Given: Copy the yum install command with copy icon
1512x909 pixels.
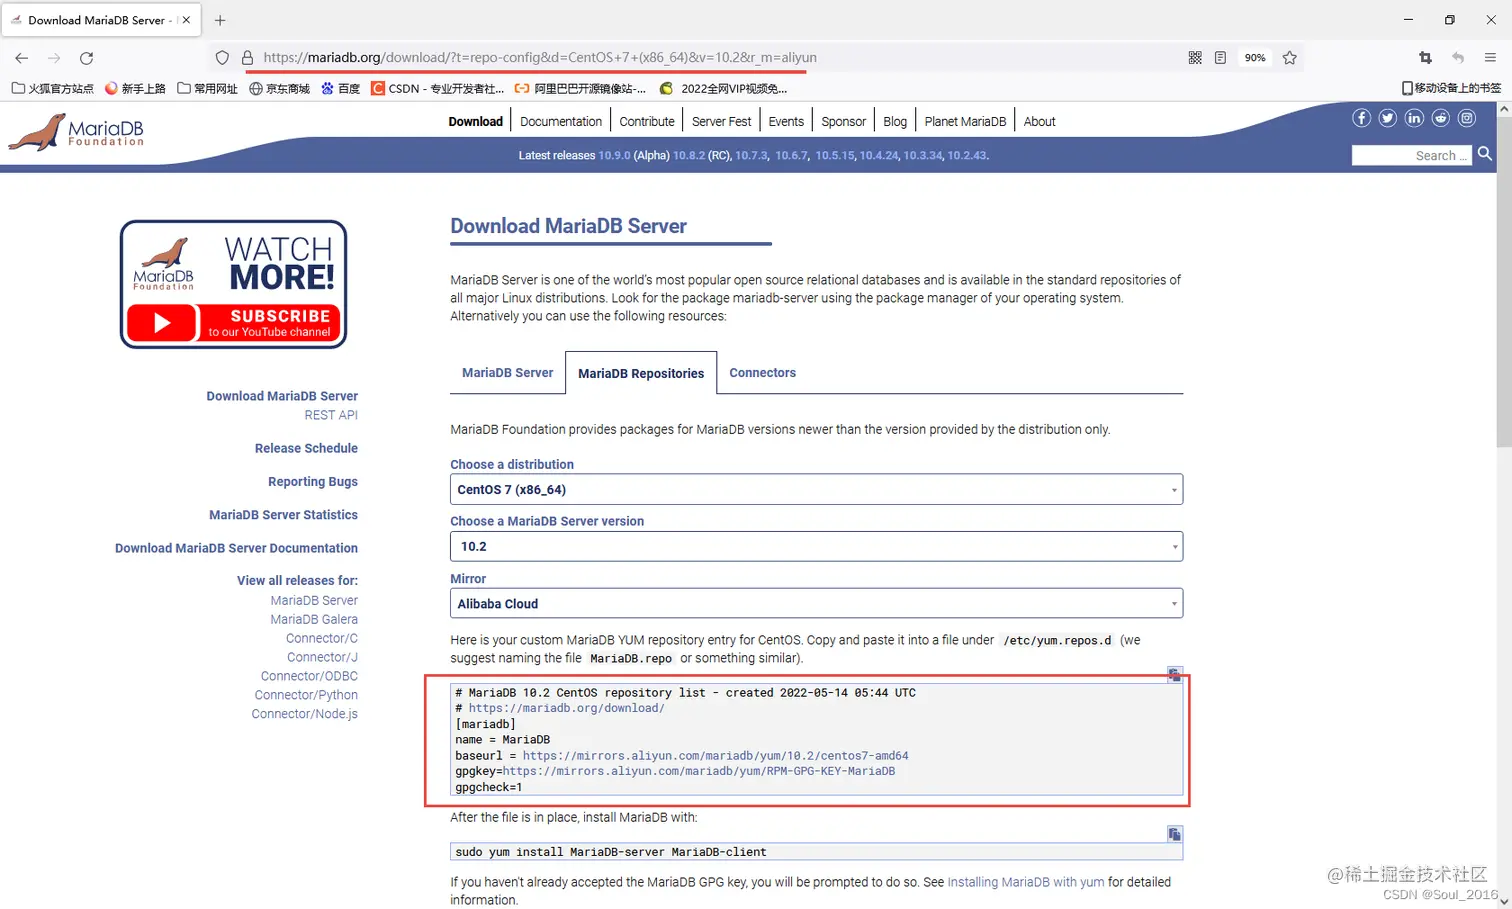Looking at the screenshot, I should point(1175,834).
